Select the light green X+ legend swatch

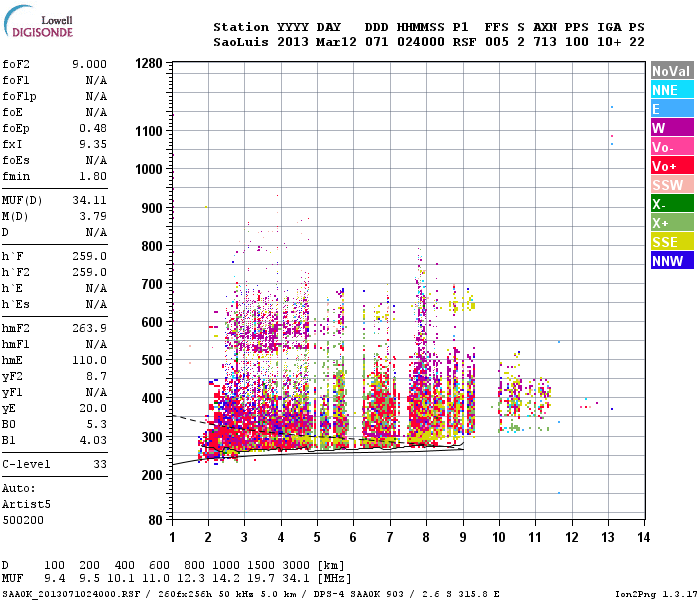coord(672,223)
